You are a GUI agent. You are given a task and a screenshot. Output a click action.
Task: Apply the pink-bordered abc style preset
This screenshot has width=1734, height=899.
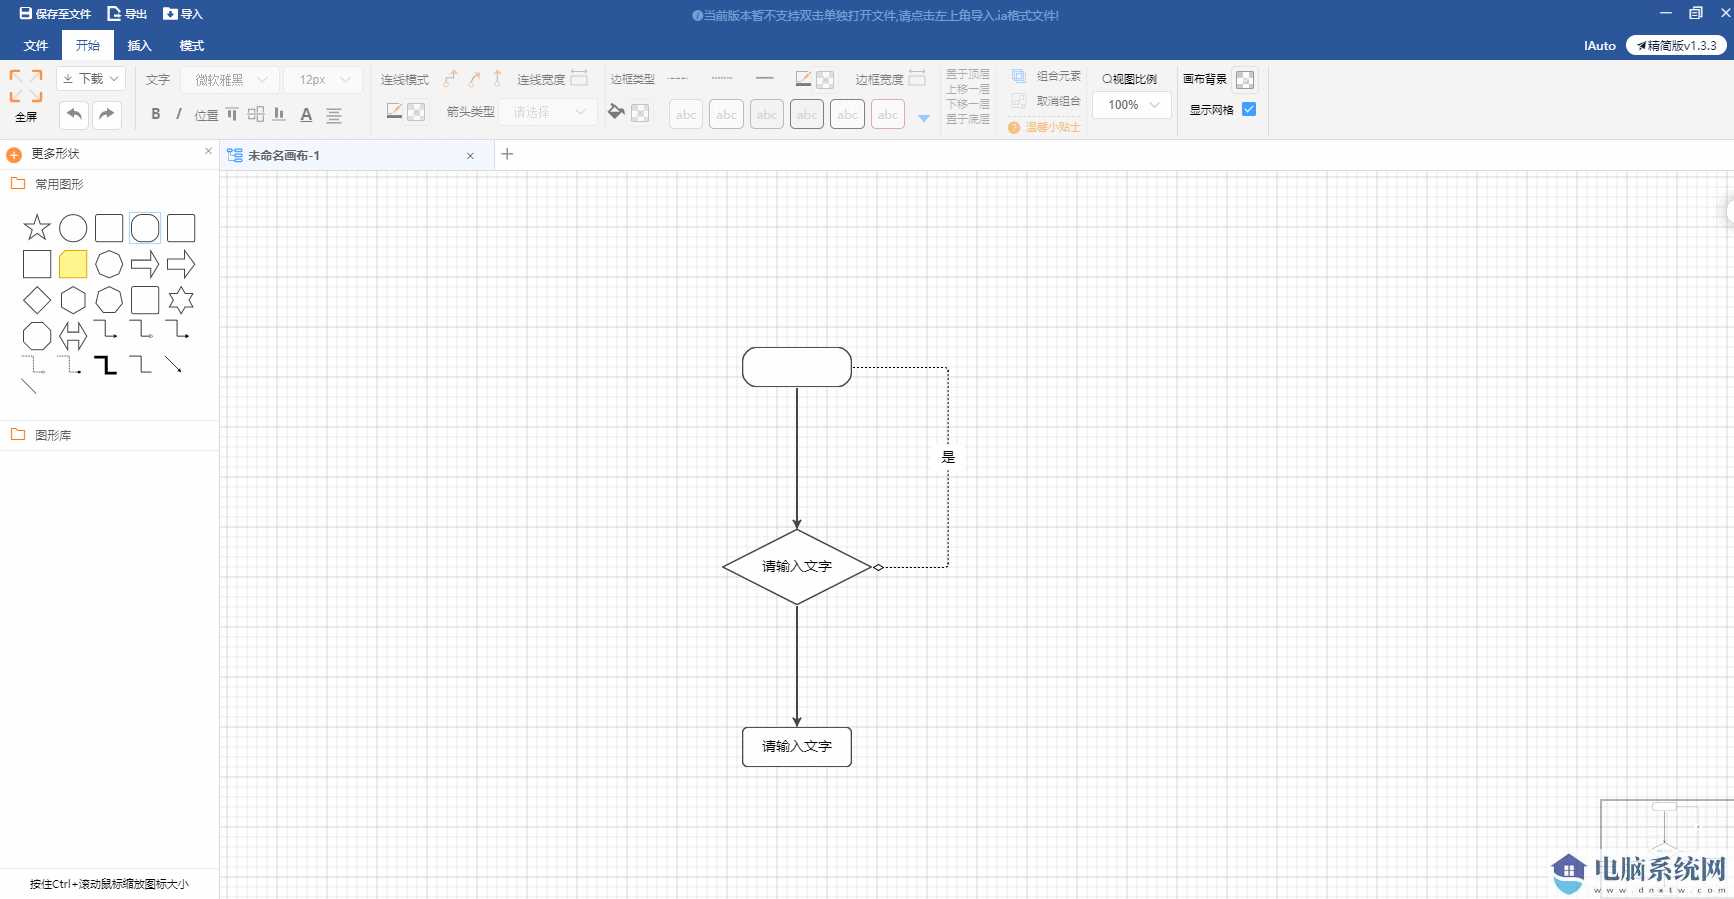(x=888, y=114)
